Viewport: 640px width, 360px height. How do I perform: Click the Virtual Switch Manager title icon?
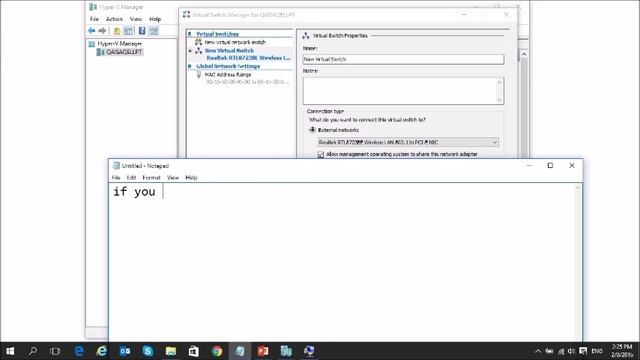[x=187, y=15]
